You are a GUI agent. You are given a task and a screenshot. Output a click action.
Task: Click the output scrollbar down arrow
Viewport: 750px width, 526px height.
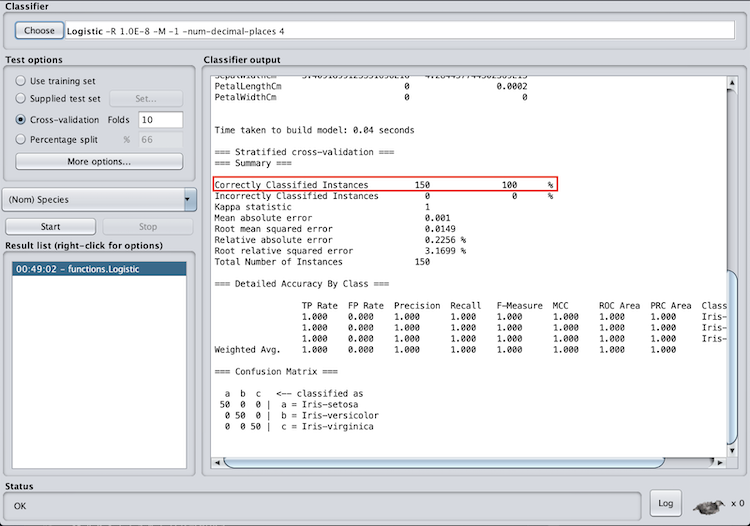732,450
